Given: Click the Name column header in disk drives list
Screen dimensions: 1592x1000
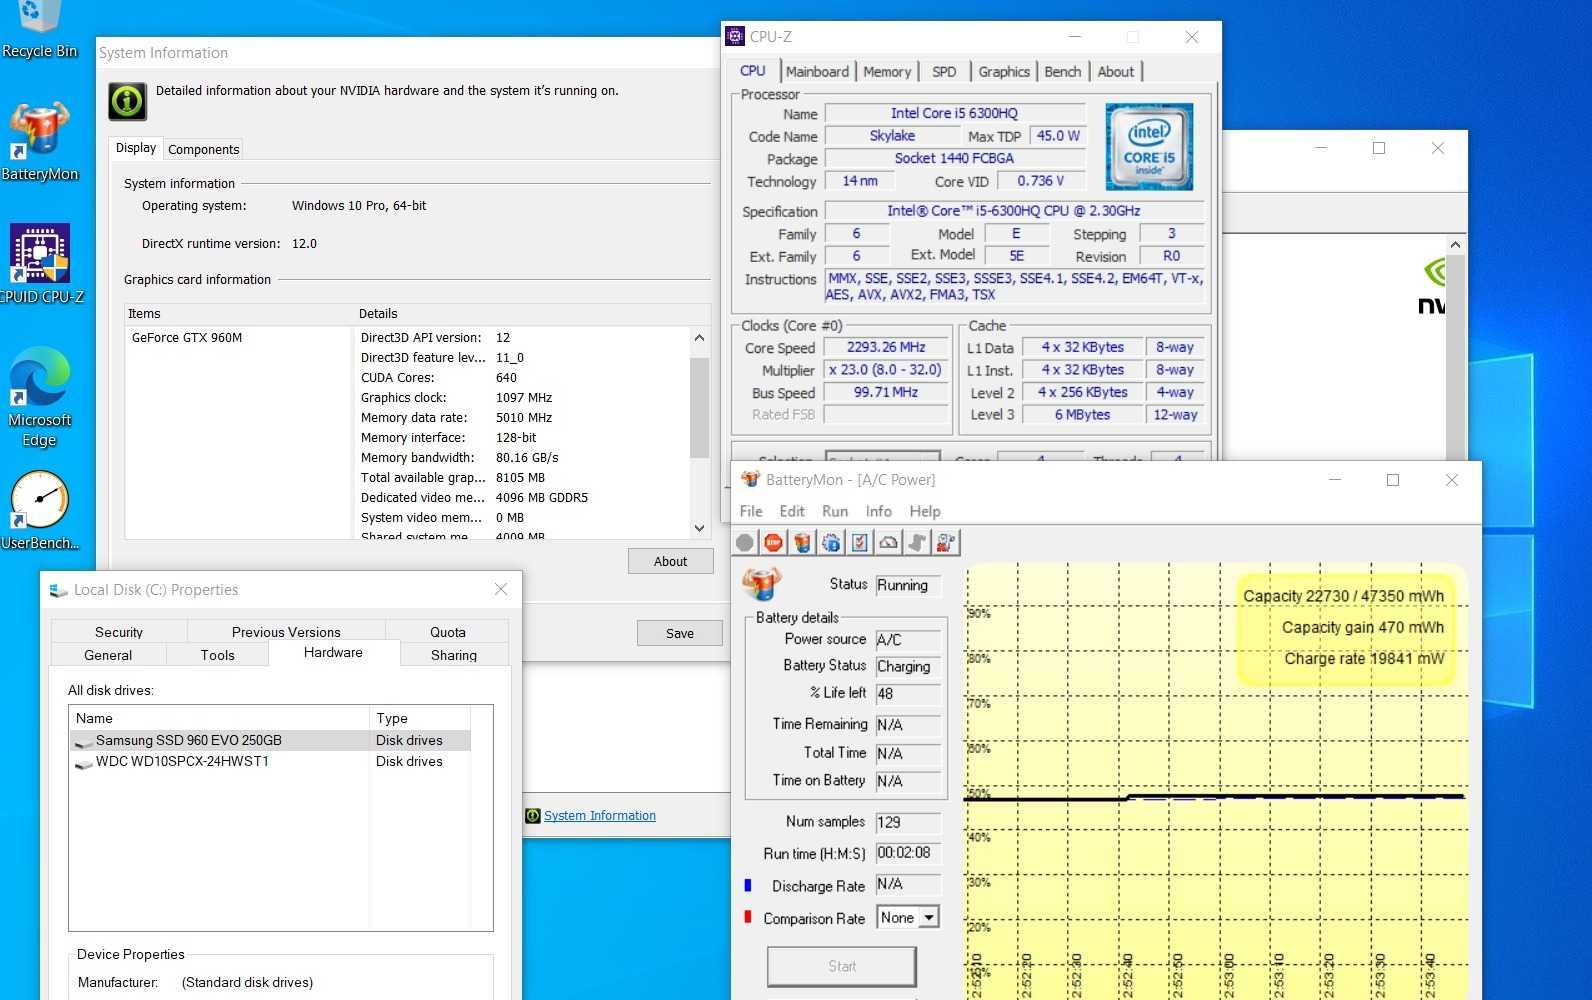Looking at the screenshot, I should (219, 718).
